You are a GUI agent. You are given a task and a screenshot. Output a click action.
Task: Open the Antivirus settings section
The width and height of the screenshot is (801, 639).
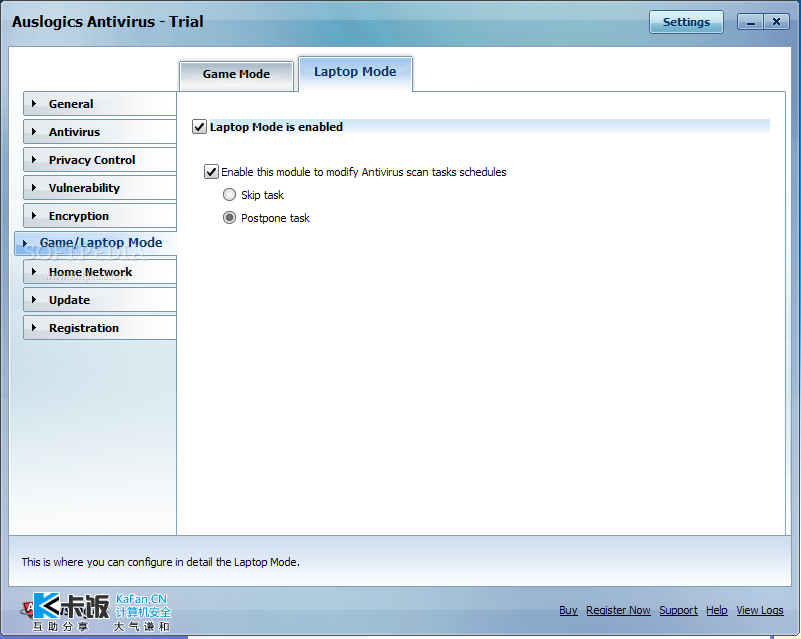point(100,132)
